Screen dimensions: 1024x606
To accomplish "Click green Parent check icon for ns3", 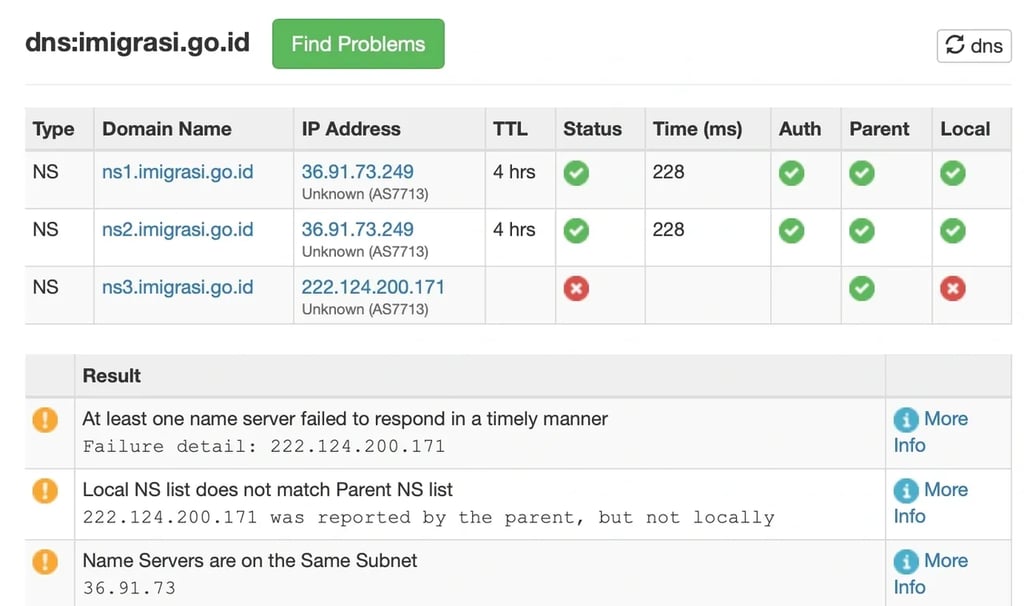I will tap(862, 289).
